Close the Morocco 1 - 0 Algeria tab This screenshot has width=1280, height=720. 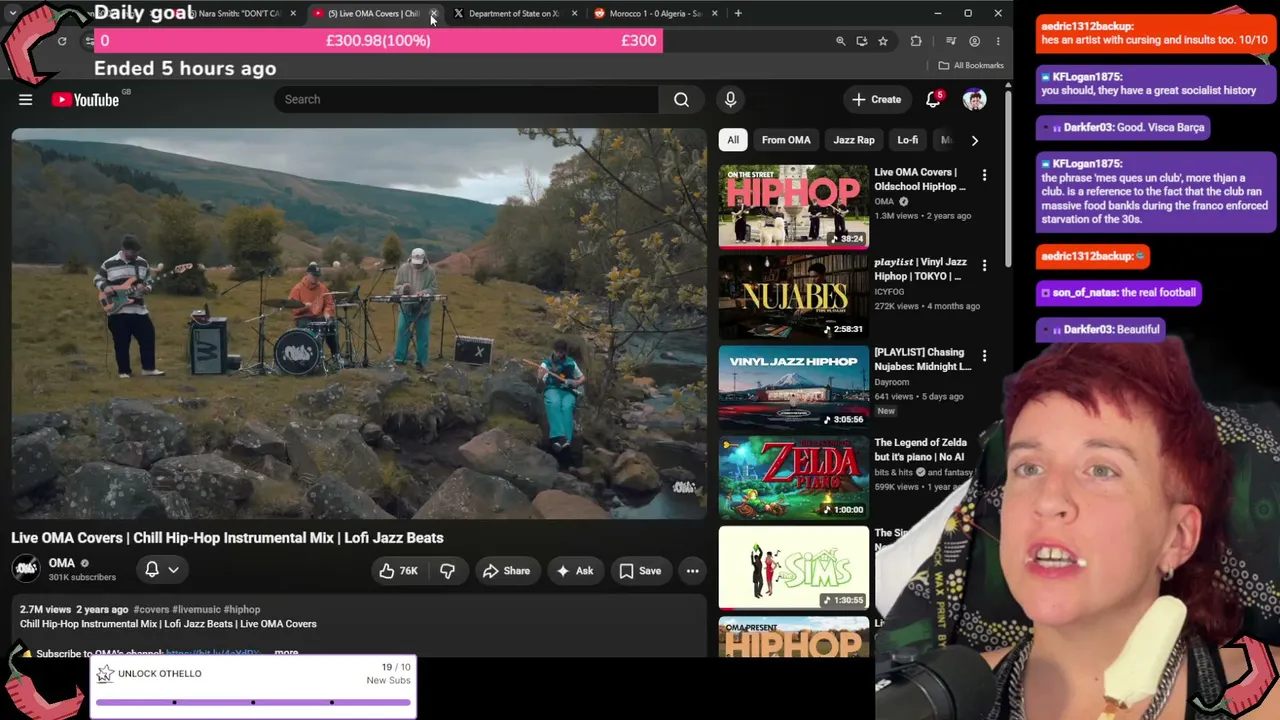tap(714, 13)
